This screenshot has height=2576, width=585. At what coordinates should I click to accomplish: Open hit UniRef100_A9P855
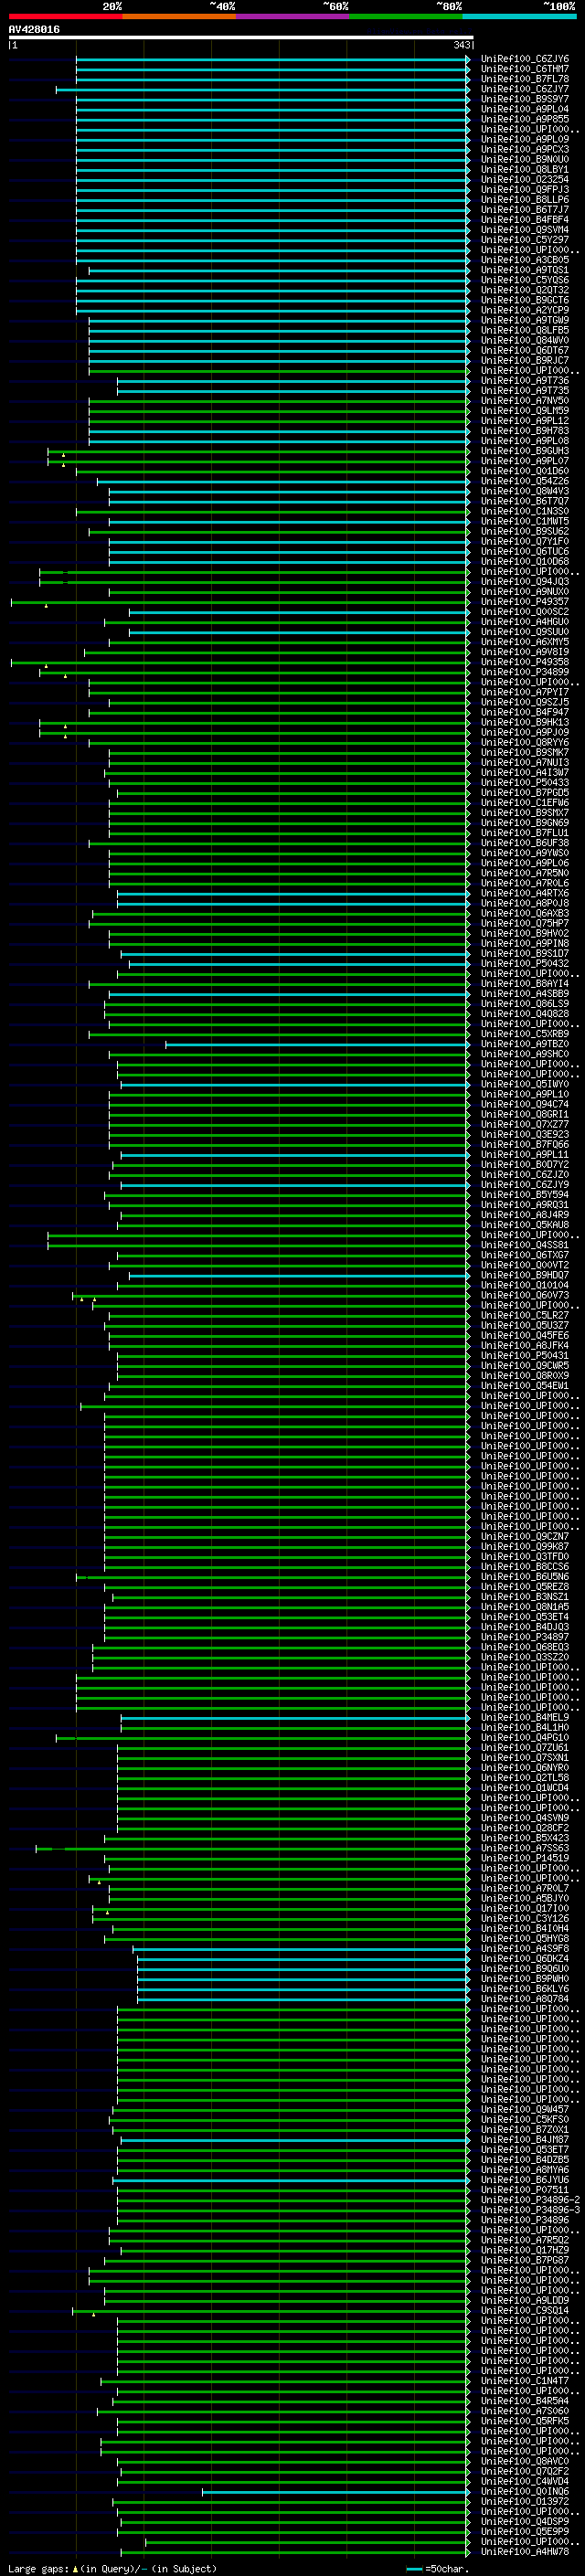[x=524, y=119]
